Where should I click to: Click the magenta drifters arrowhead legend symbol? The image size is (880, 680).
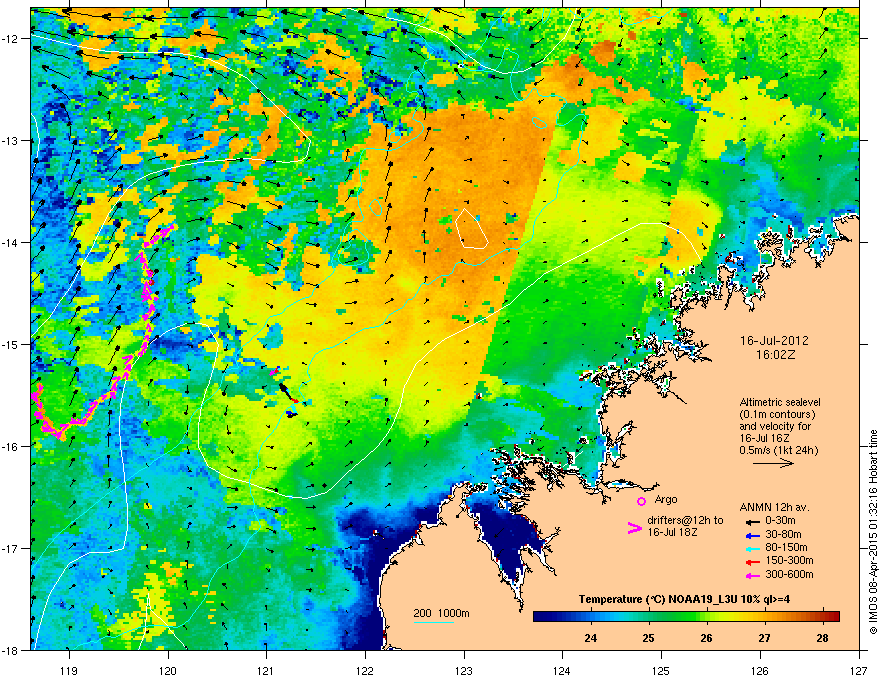[634, 527]
